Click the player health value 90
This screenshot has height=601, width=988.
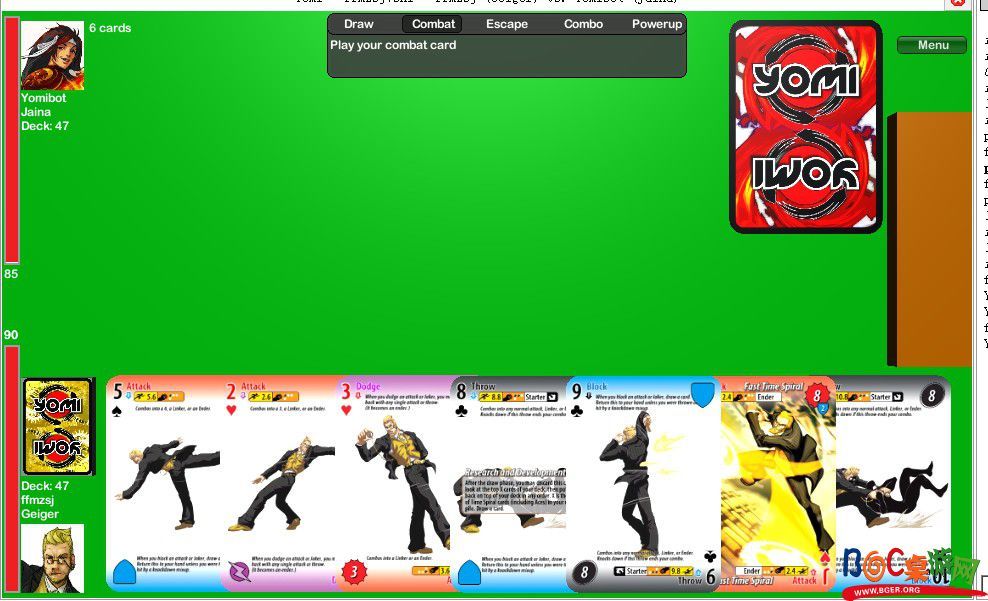[11, 335]
